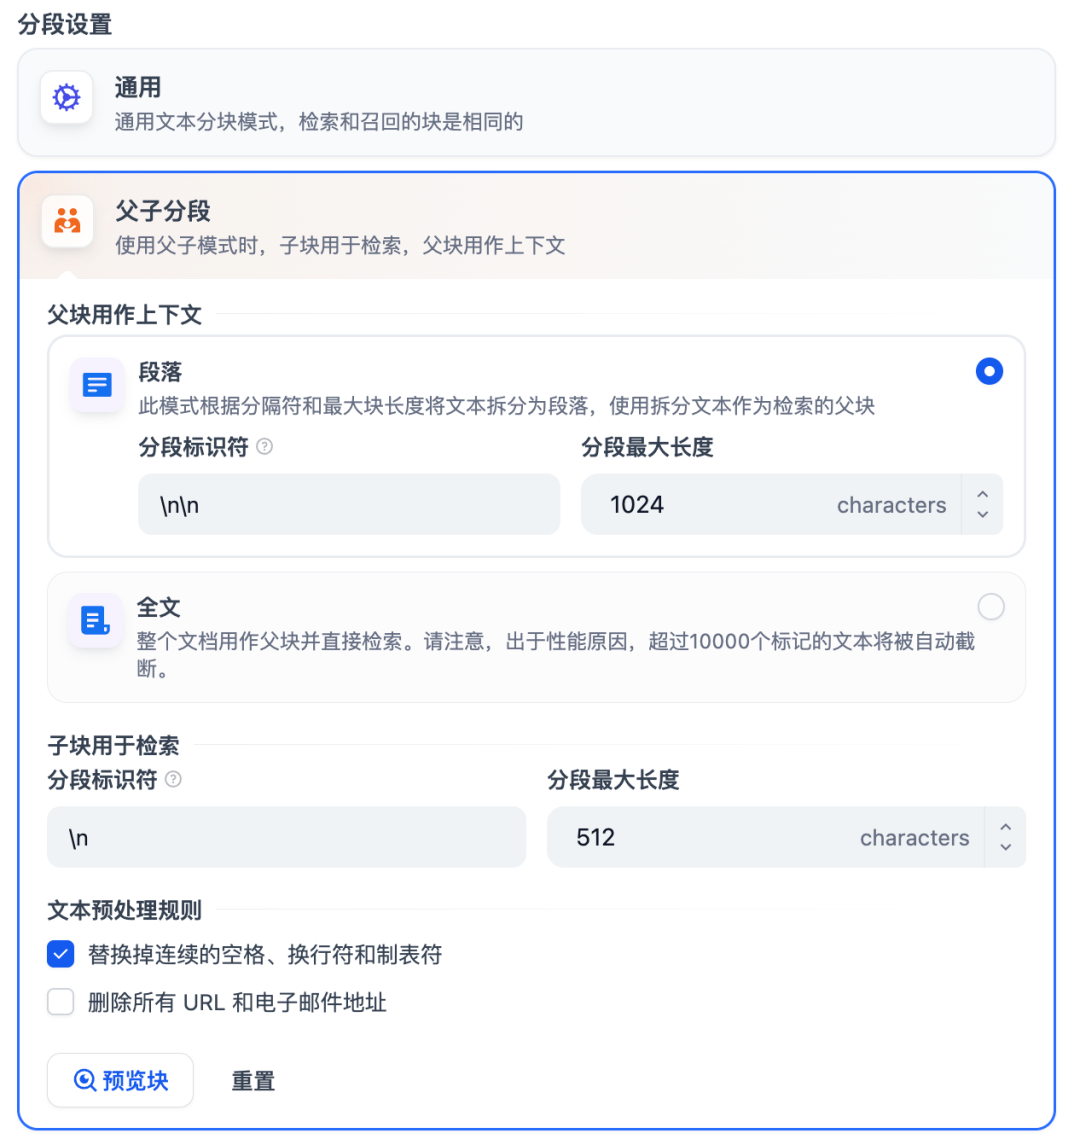Viewport: 1080px width, 1145px height.
Task: Select the 全文 radio button
Action: [990, 606]
